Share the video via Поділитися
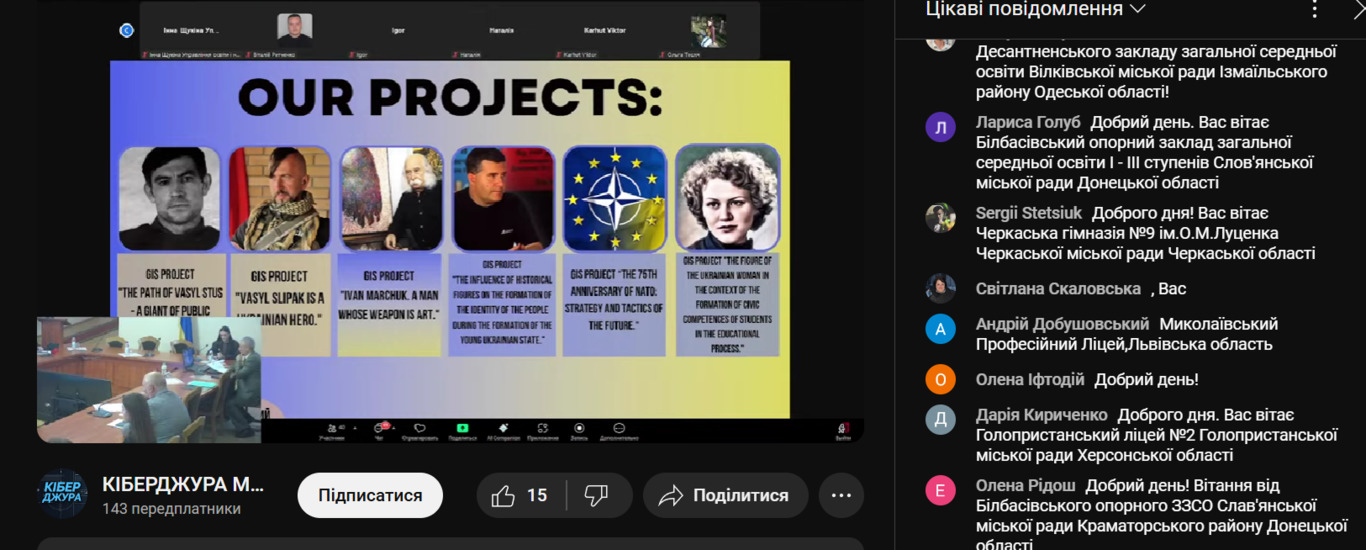 pos(725,495)
